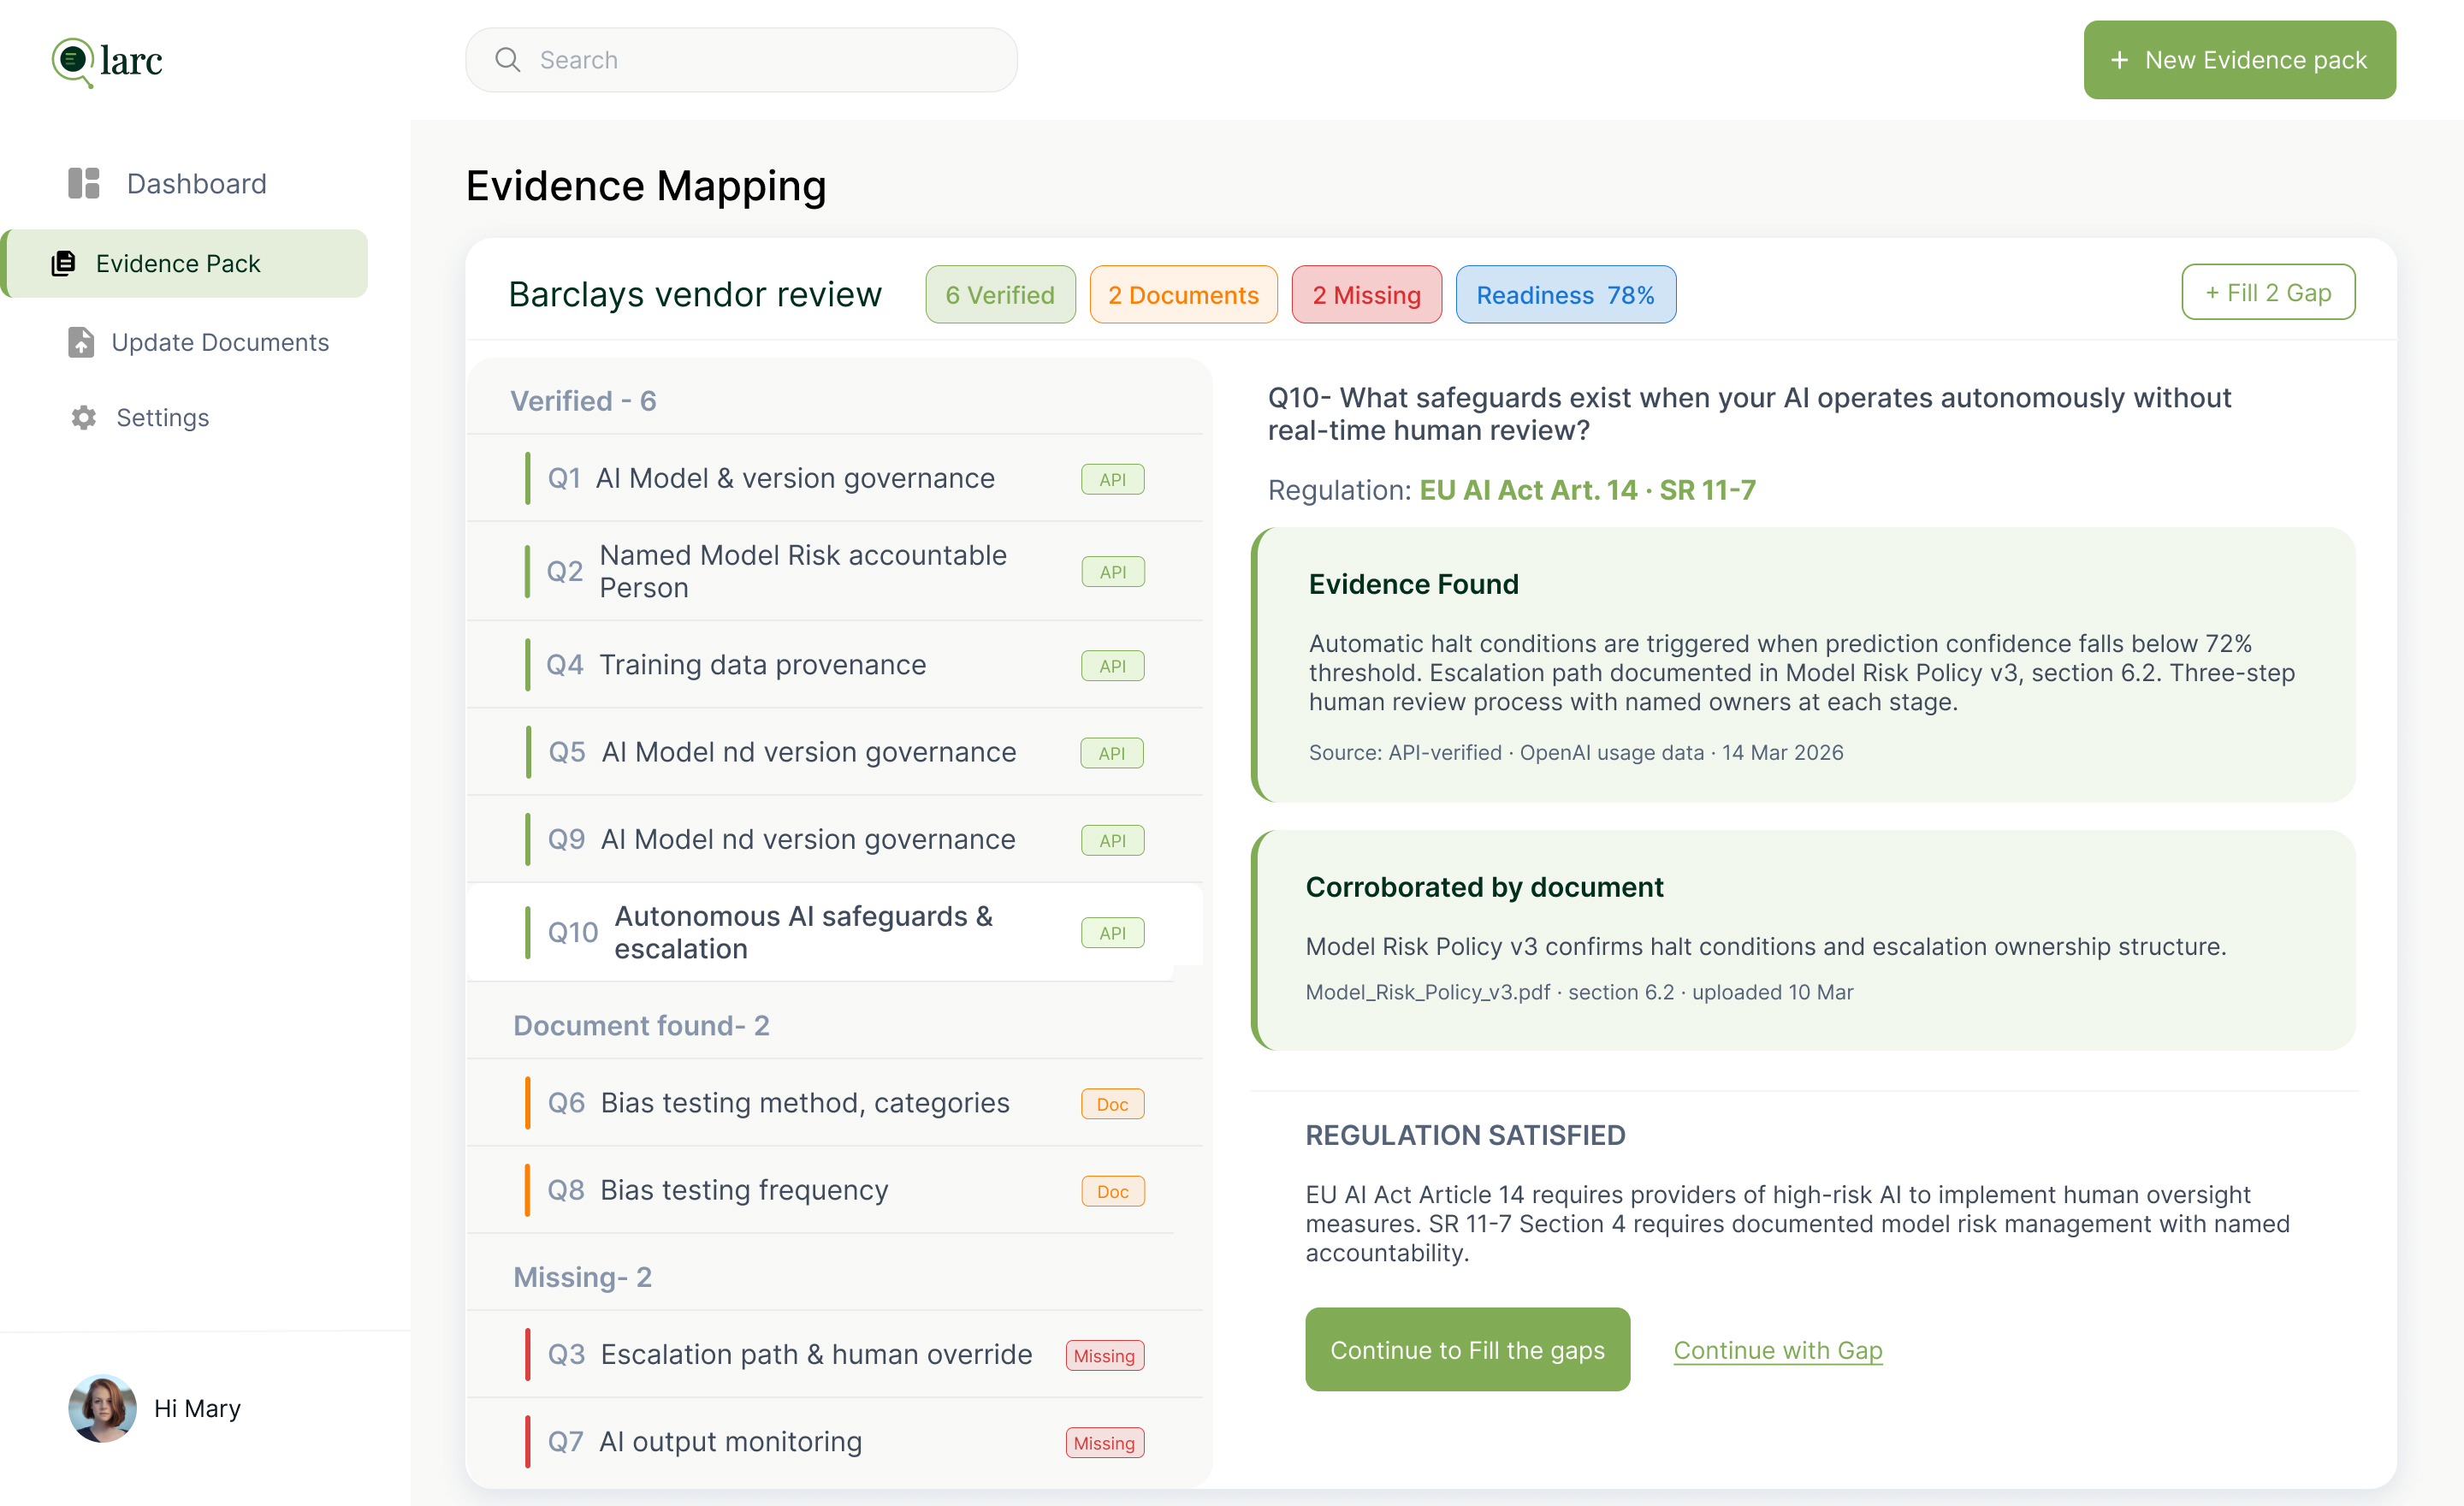
Task: Select Q6 Bias testing method, categories
Action: [x=835, y=1103]
